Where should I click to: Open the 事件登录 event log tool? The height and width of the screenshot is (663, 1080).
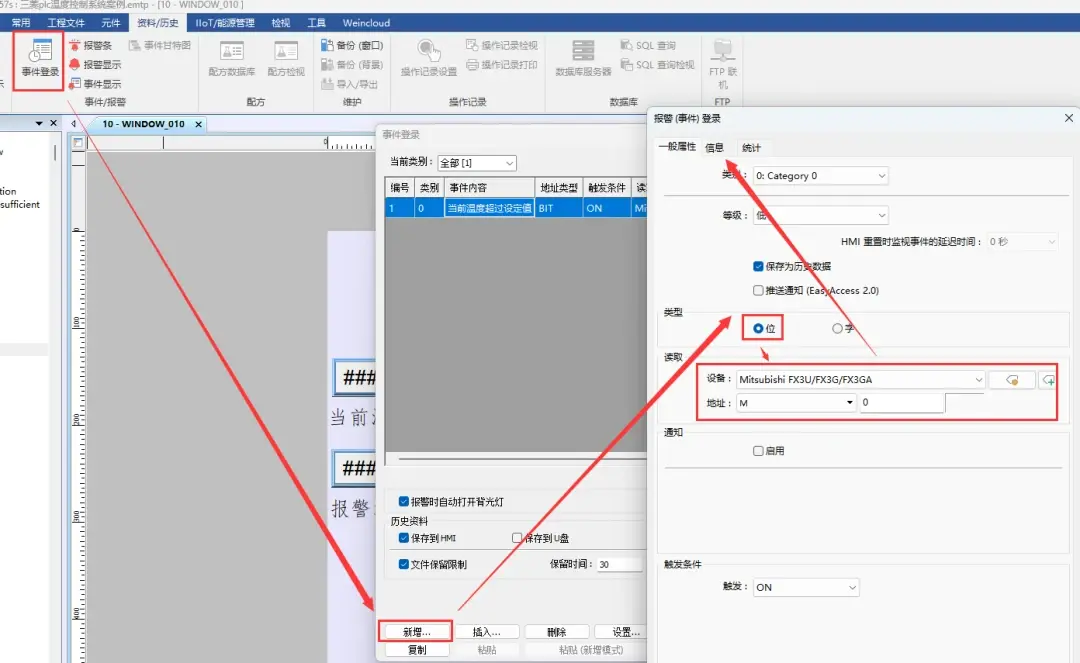(x=39, y=58)
